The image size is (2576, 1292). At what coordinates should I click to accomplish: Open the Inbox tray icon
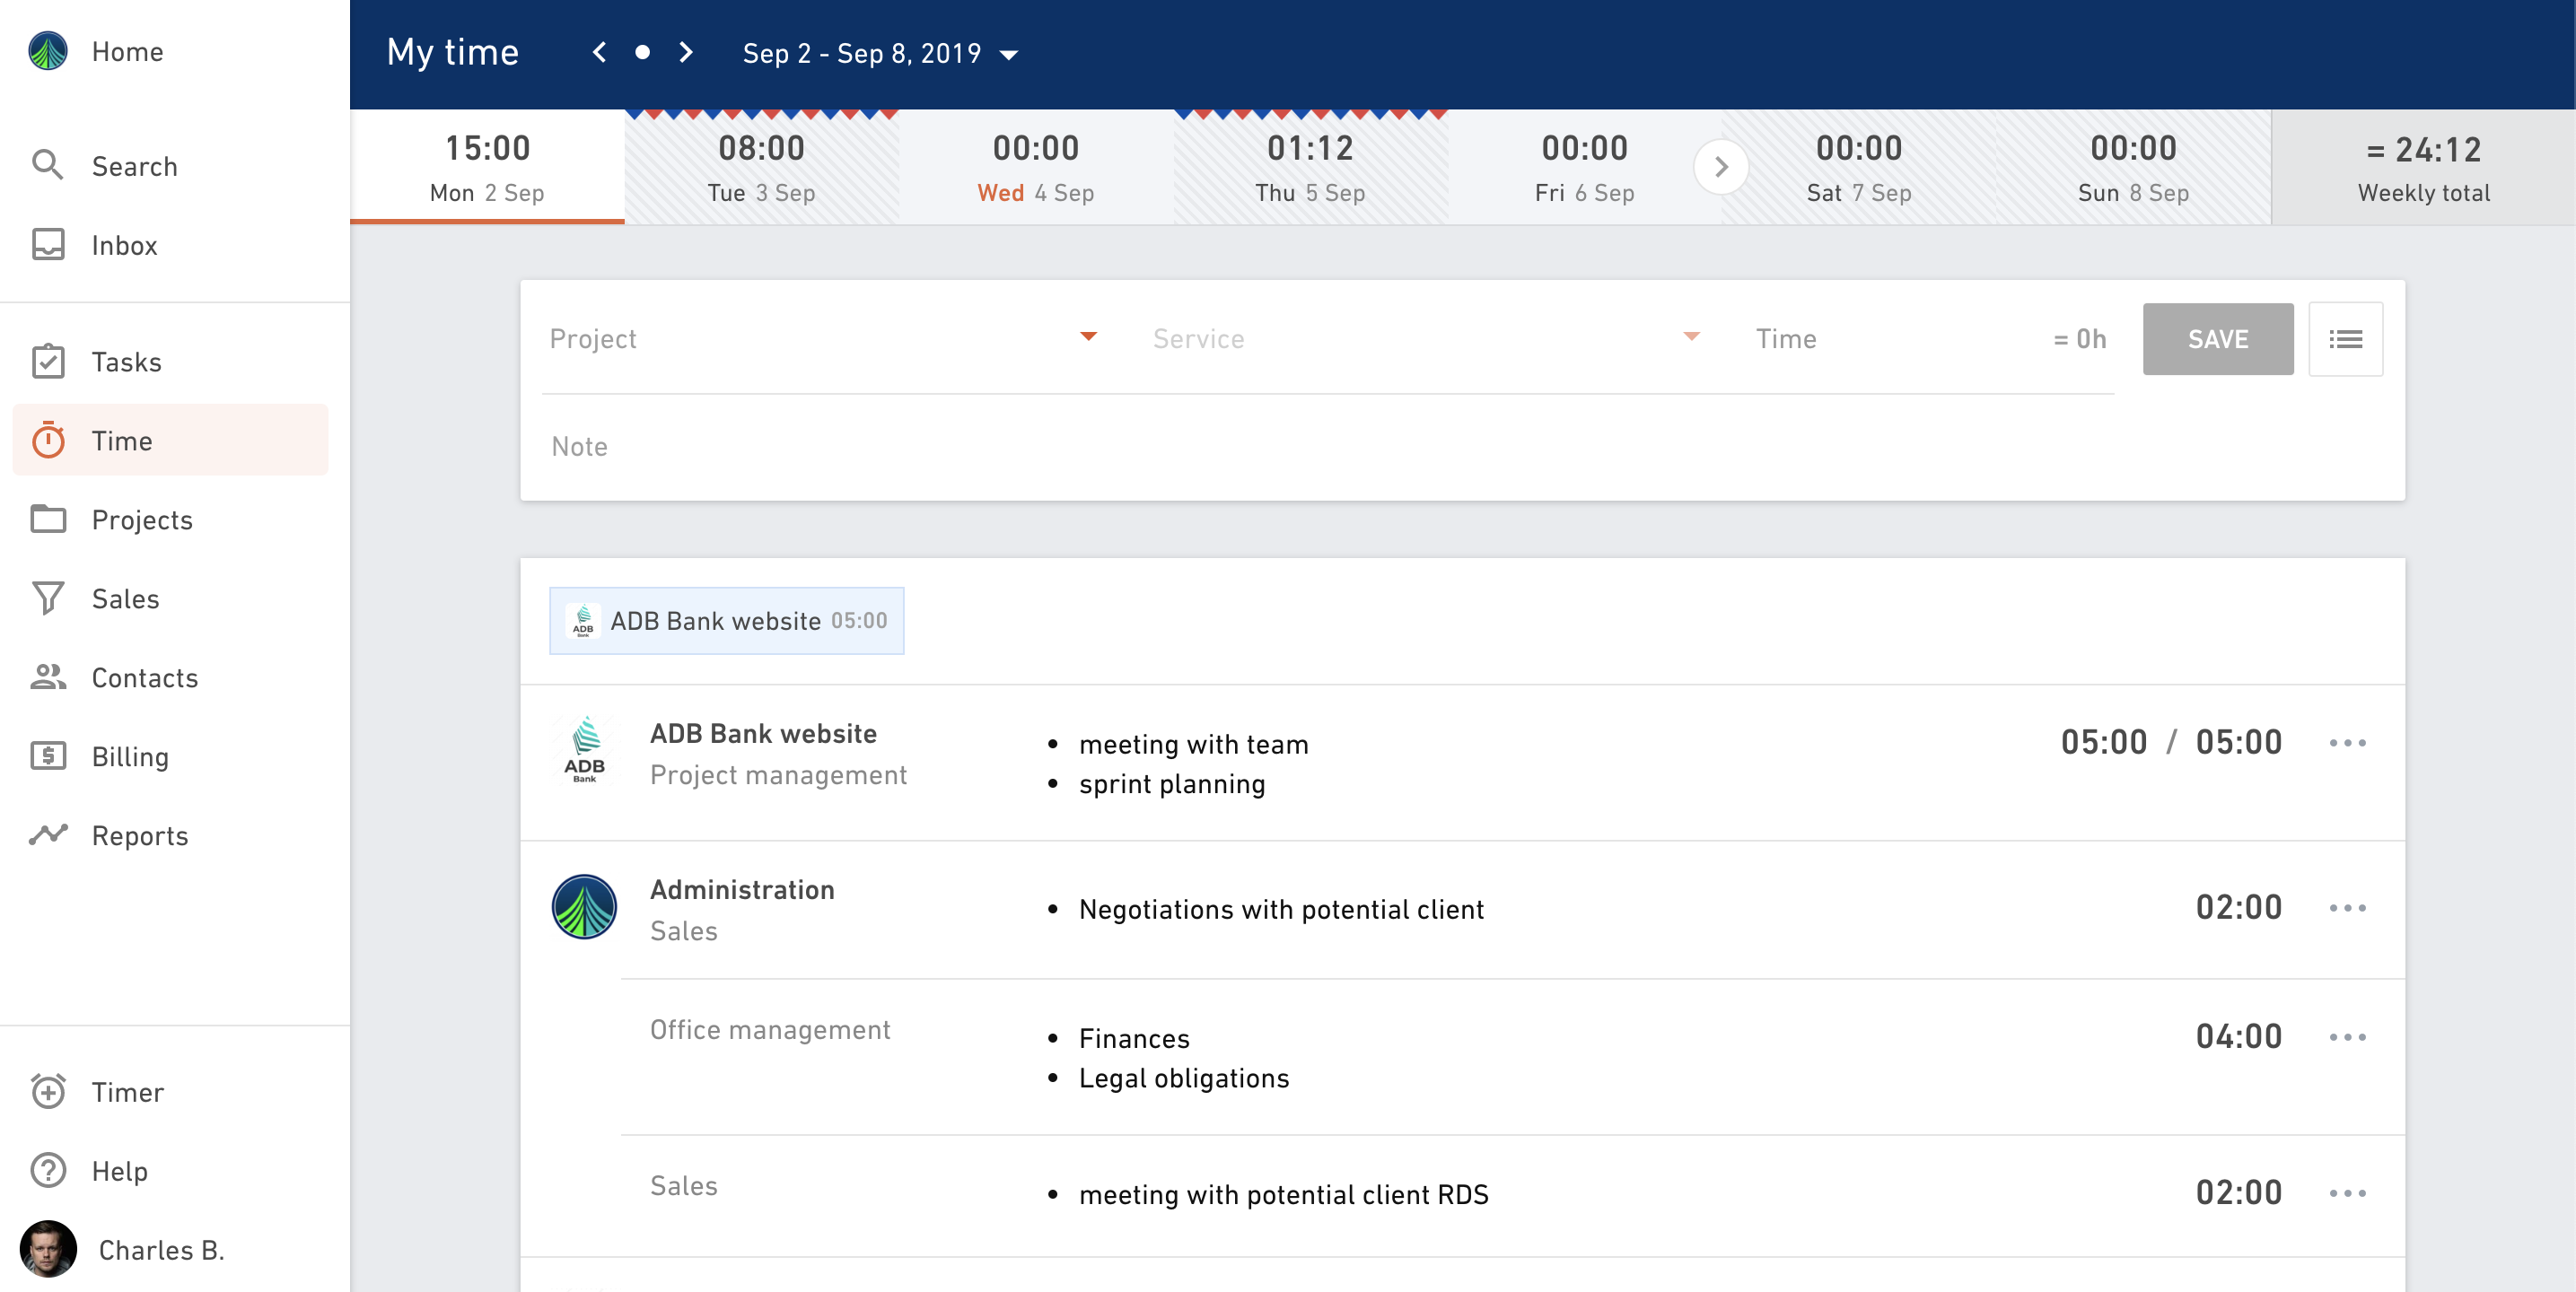coord(47,245)
